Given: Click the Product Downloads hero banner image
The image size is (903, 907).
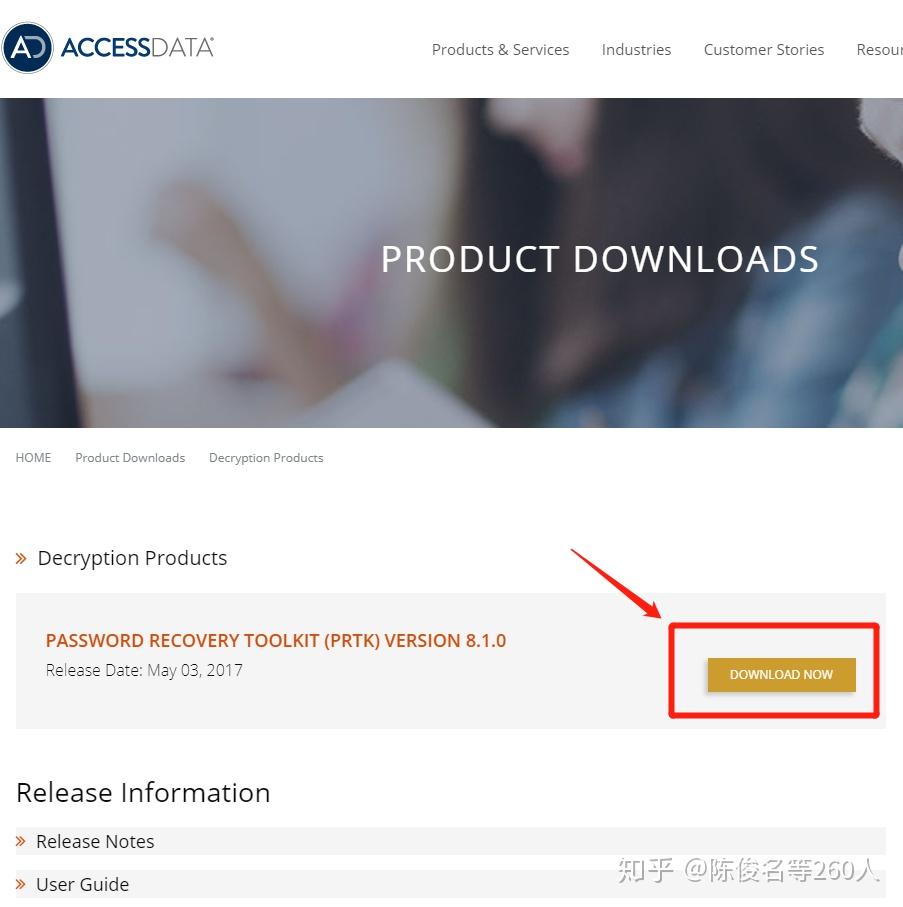Looking at the screenshot, I should click(451, 263).
